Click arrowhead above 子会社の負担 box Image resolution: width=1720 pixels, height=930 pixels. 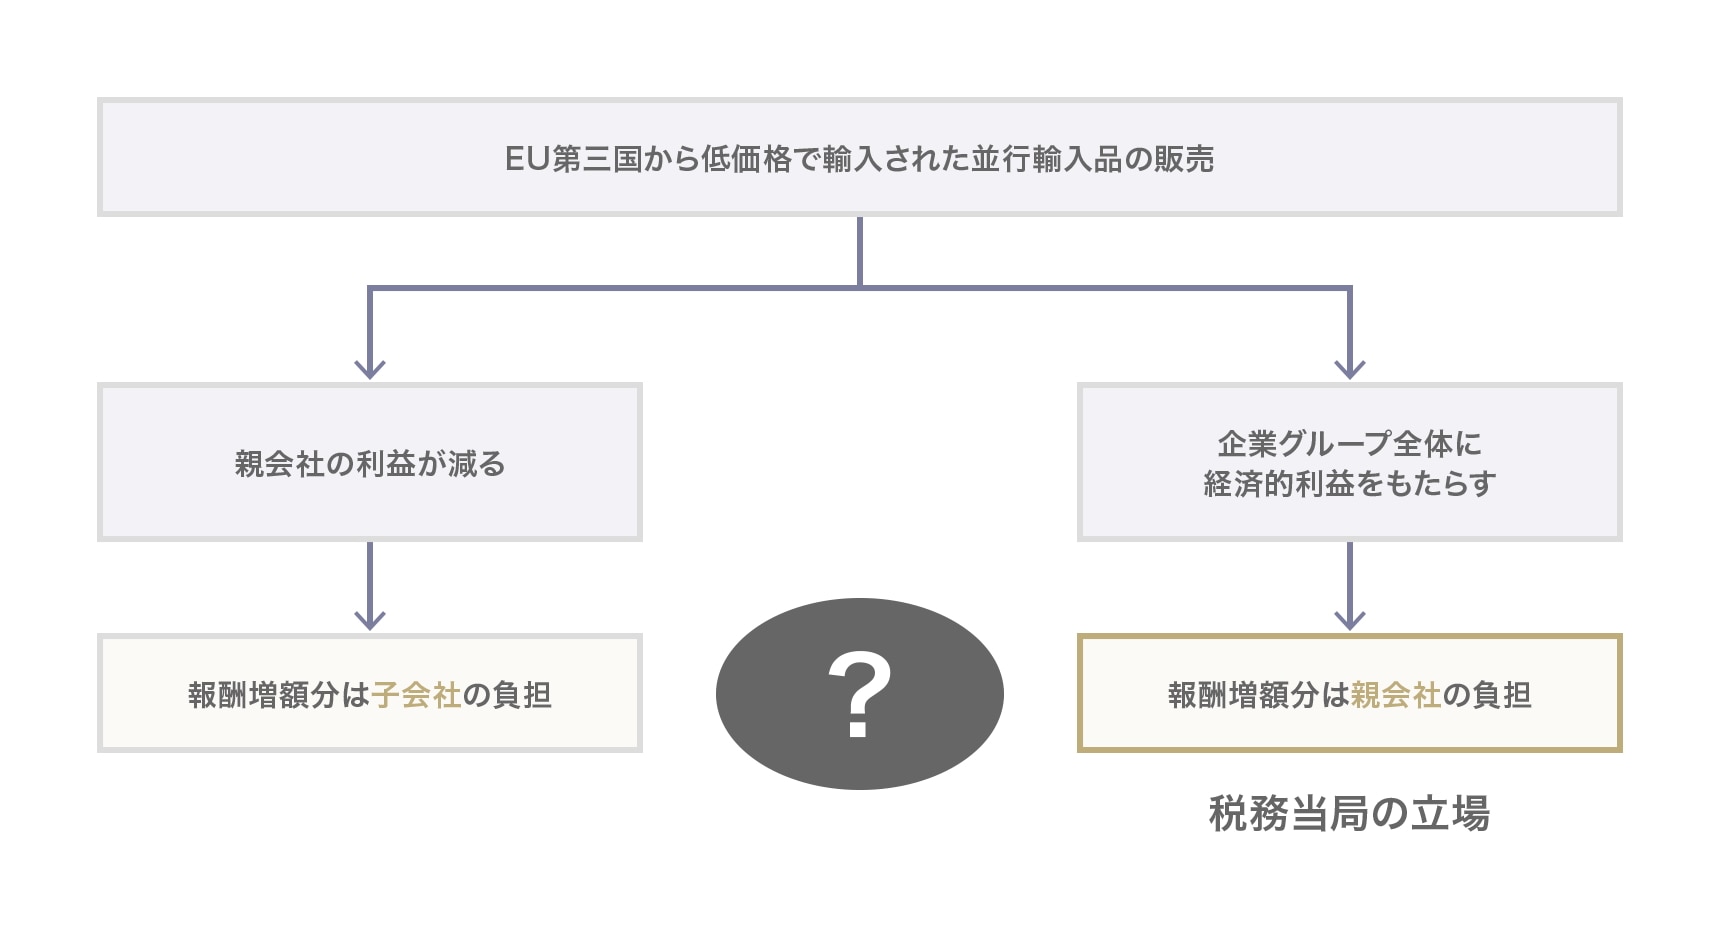coord(370,620)
